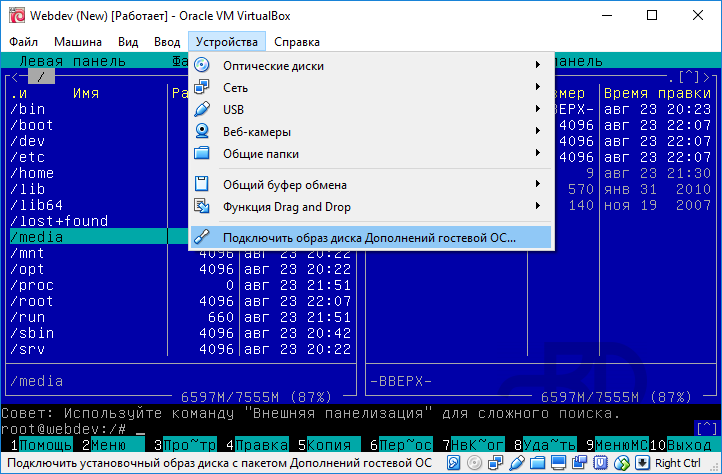The width and height of the screenshot is (722, 474).
Task: Click the shared folders status bar icon
Action: 538,463
